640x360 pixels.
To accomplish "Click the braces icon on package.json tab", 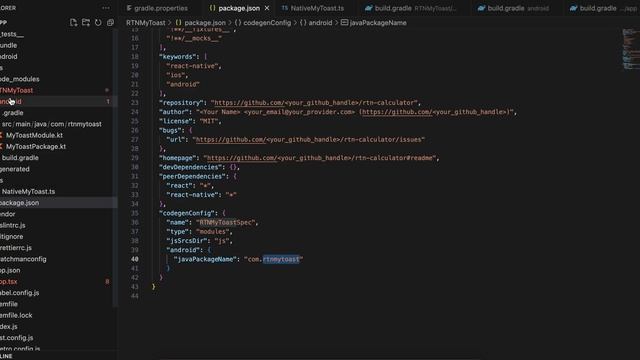I will click(212, 8).
